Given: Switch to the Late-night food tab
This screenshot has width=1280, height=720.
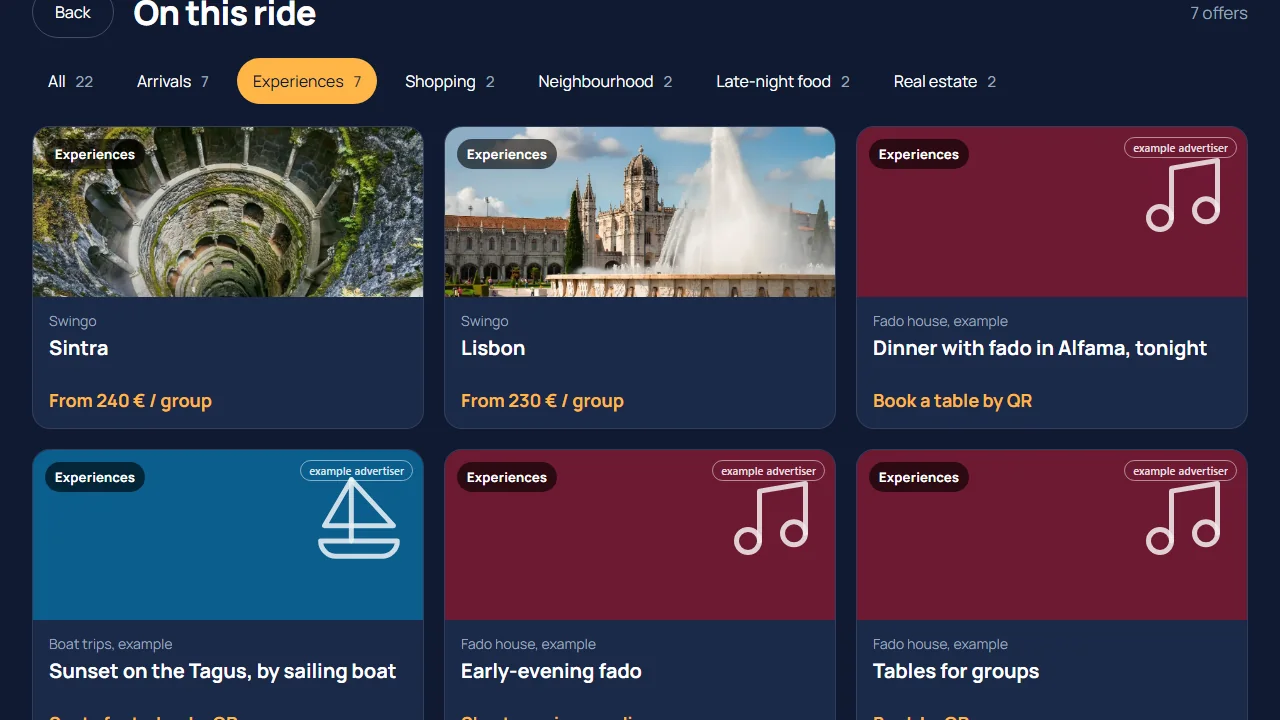Looking at the screenshot, I should [x=783, y=81].
